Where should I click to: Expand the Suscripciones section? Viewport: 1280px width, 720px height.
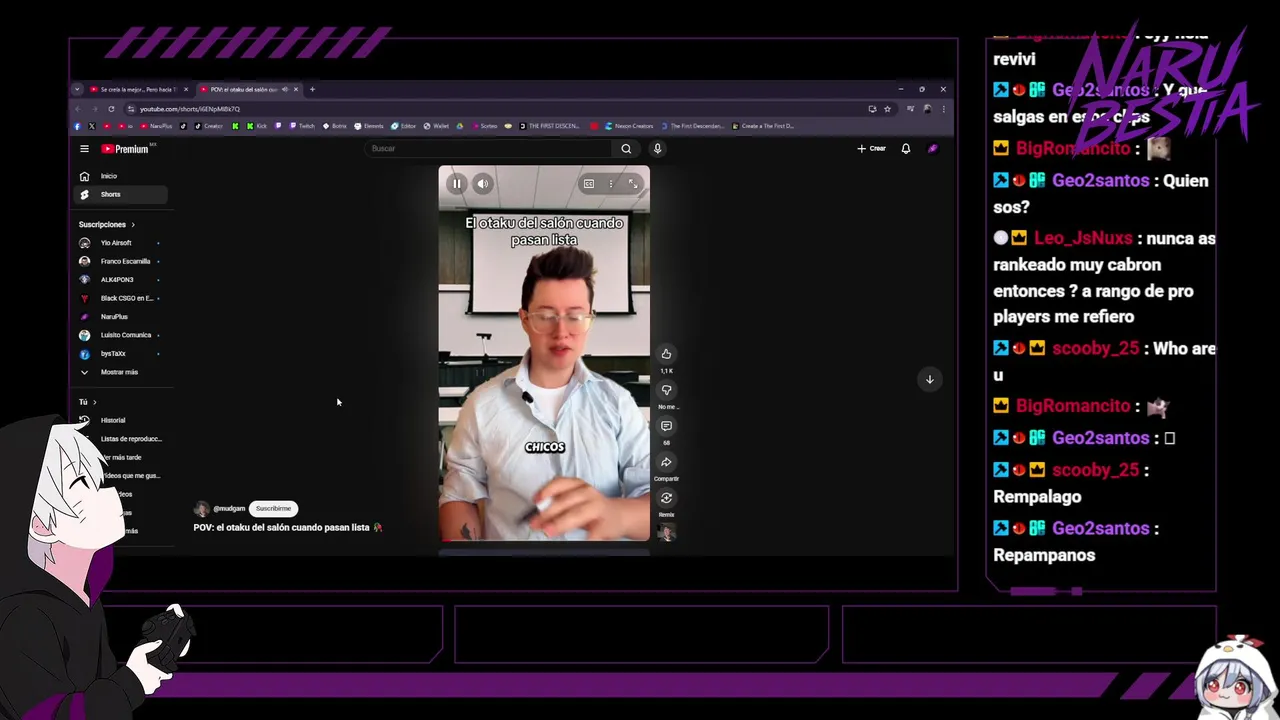pos(107,225)
